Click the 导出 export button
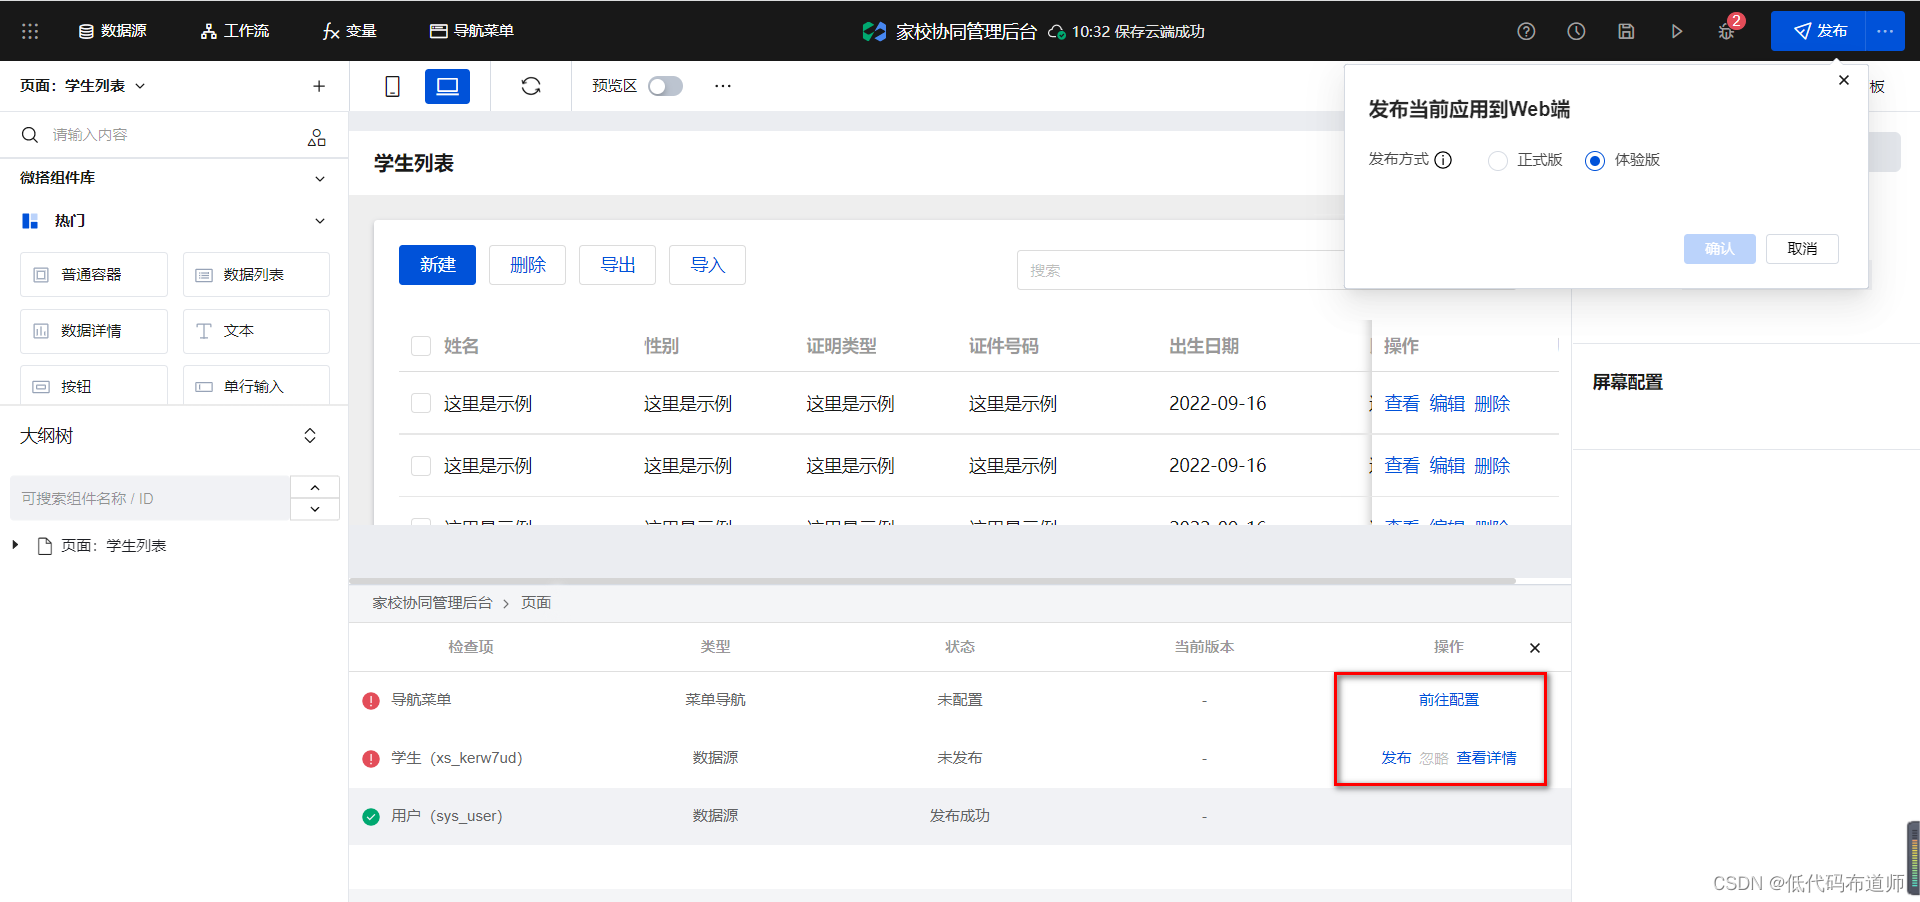The width and height of the screenshot is (1920, 902). [617, 265]
